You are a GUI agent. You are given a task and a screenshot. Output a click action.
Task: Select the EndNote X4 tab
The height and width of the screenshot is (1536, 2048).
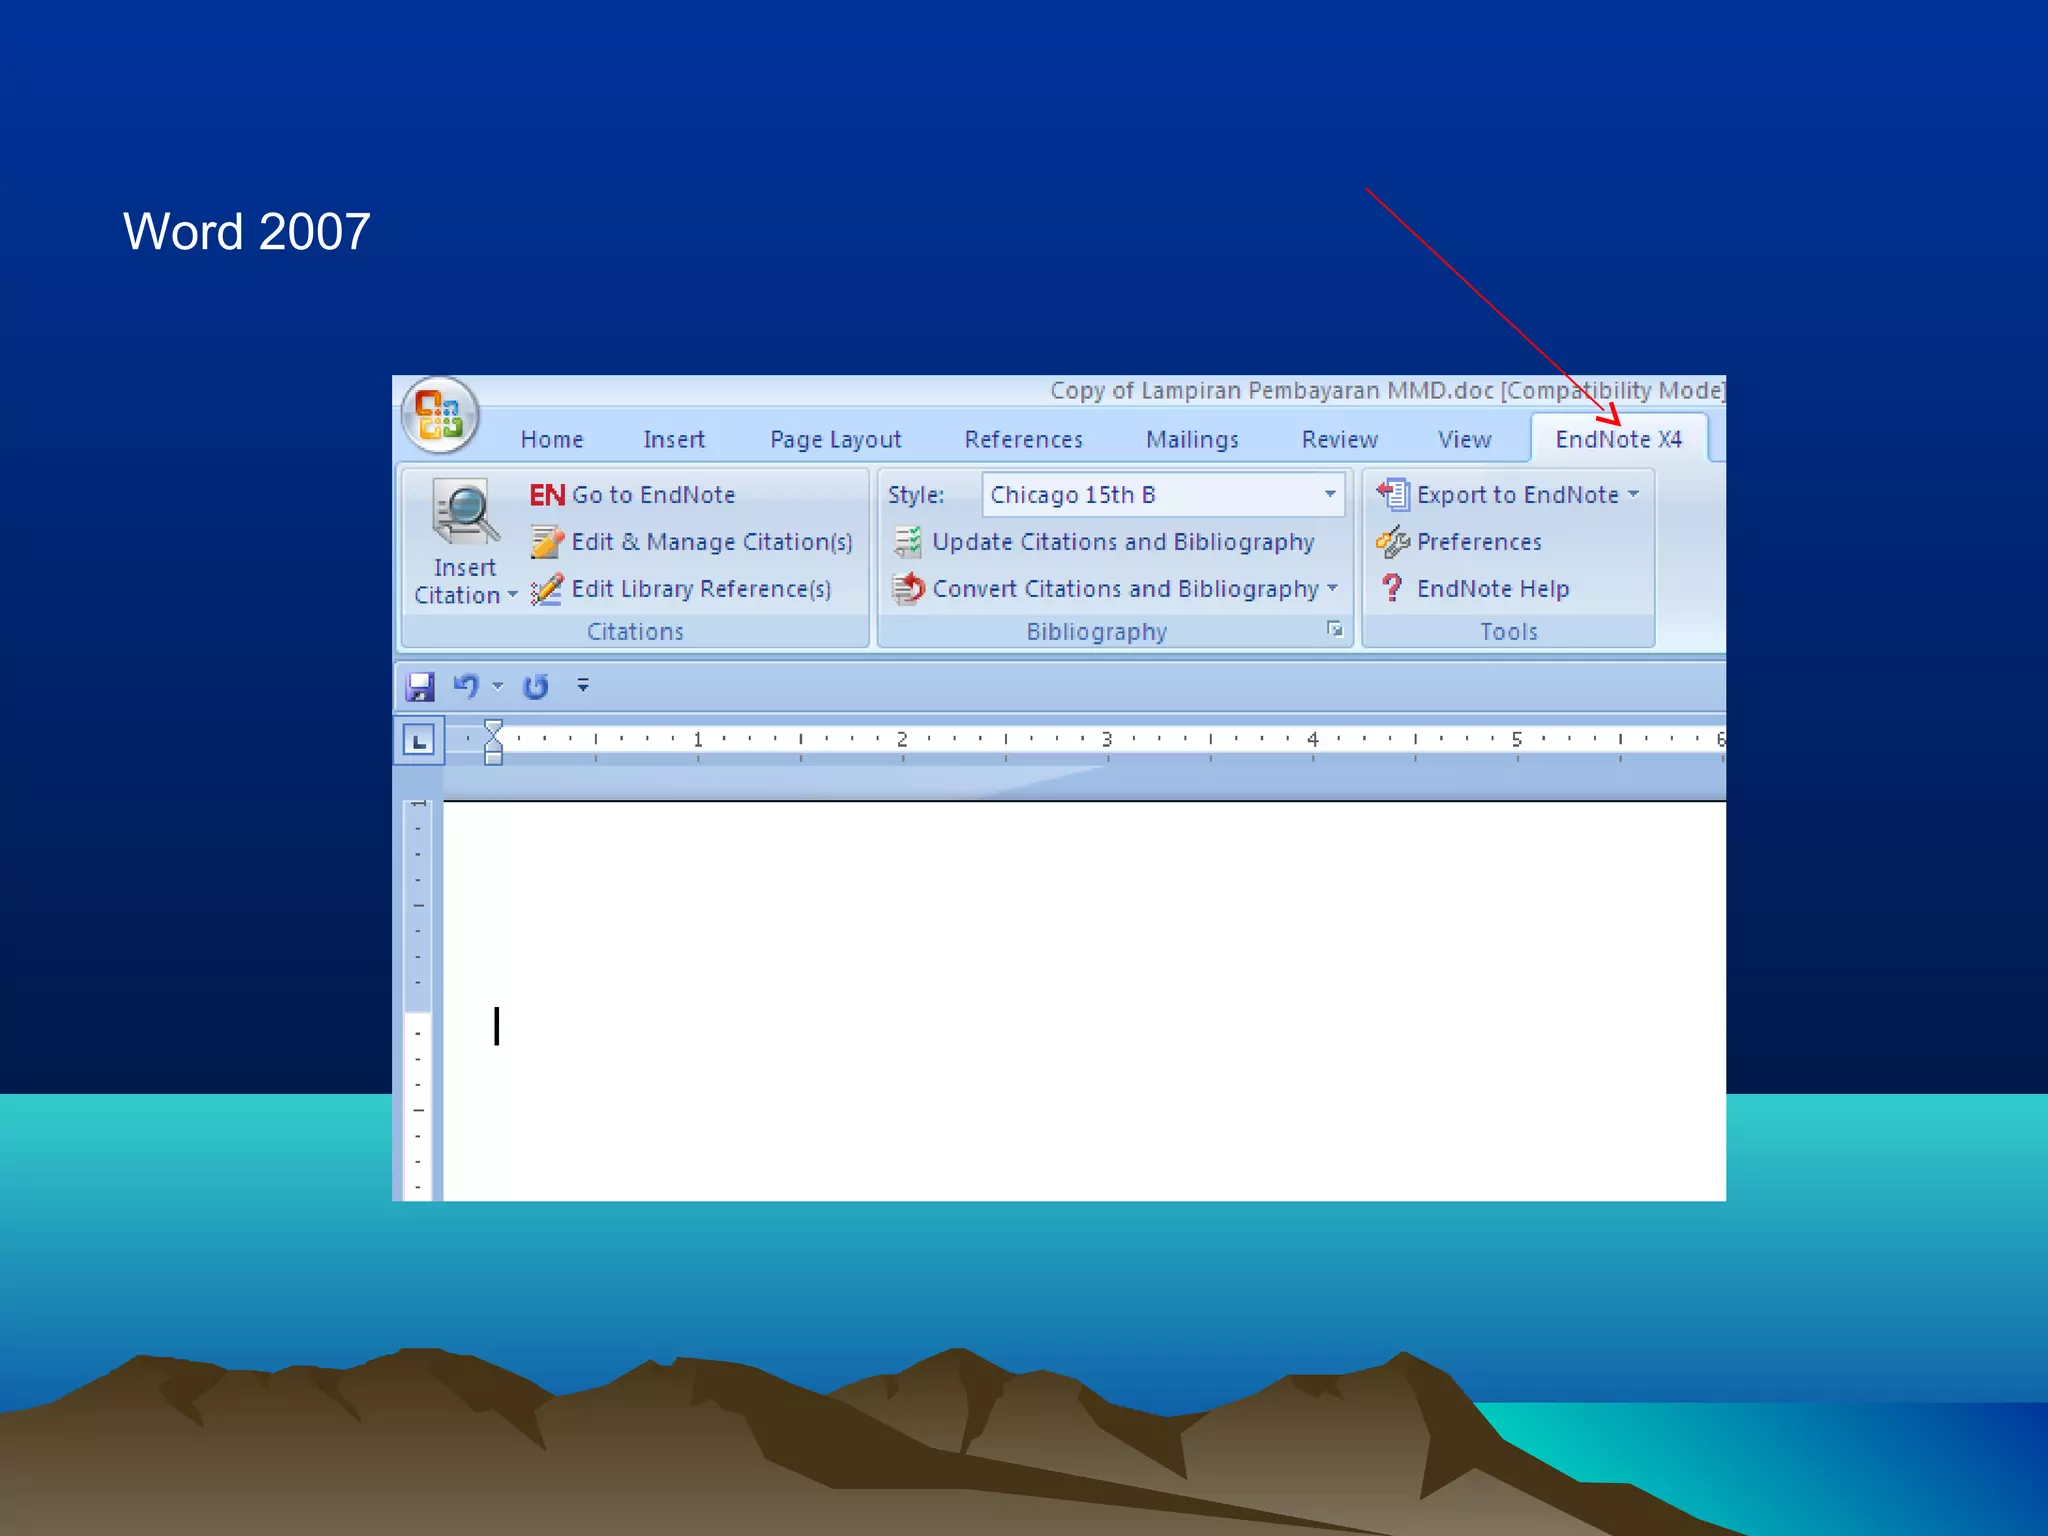tap(1619, 440)
